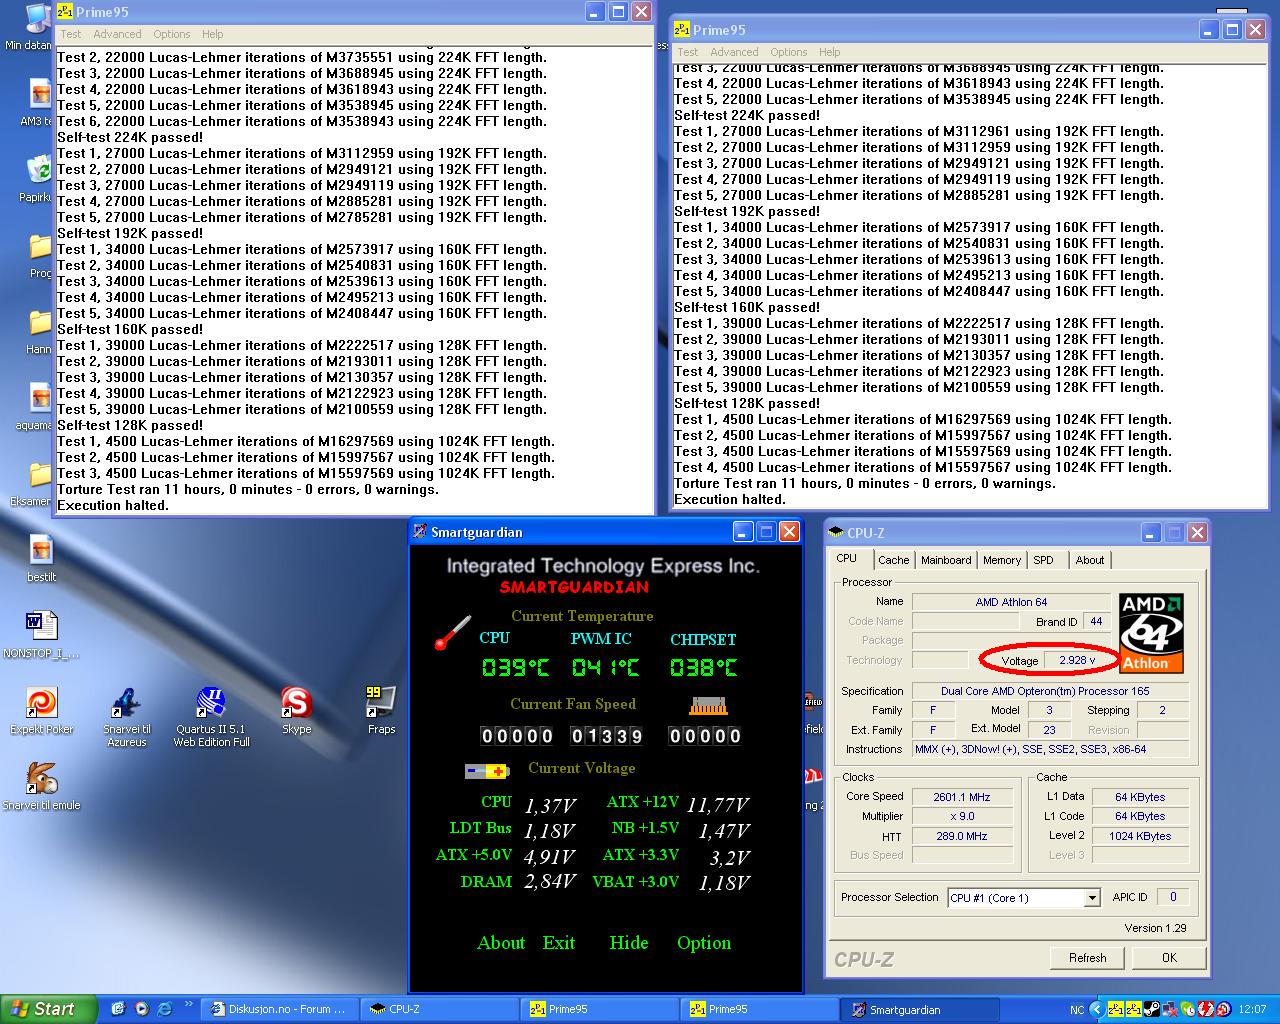Image resolution: width=1280 pixels, height=1024 pixels.
Task: Click the CPU temperature readout 039°C
Action: [x=515, y=667]
